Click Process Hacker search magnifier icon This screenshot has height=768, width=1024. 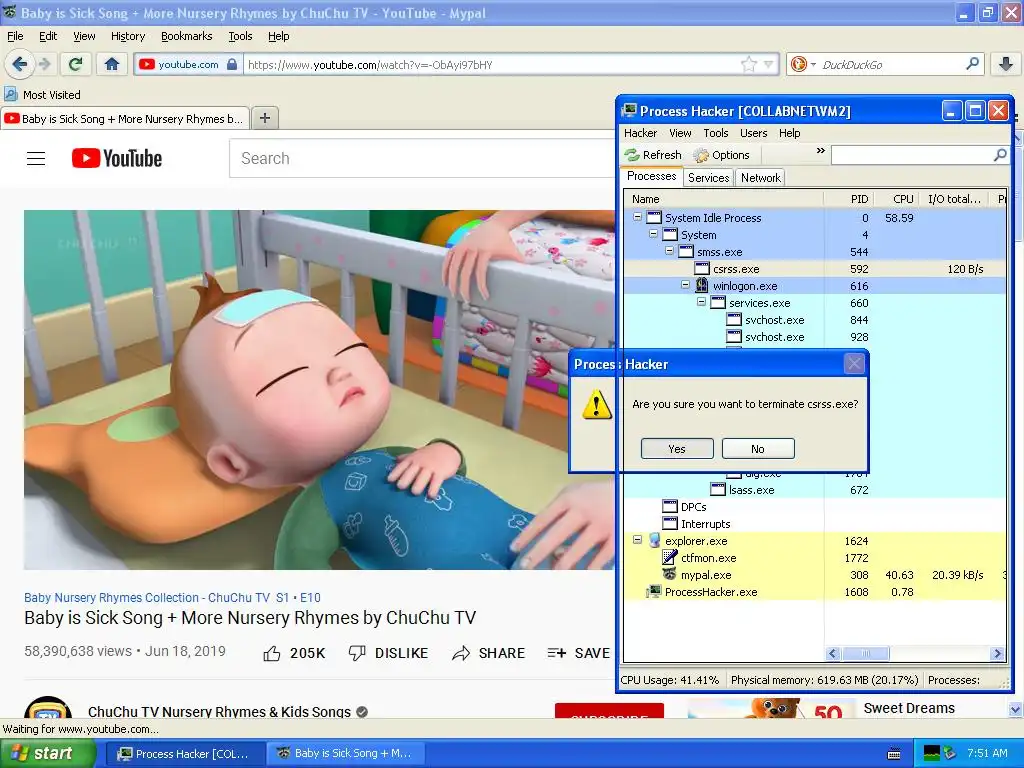pos(1000,155)
